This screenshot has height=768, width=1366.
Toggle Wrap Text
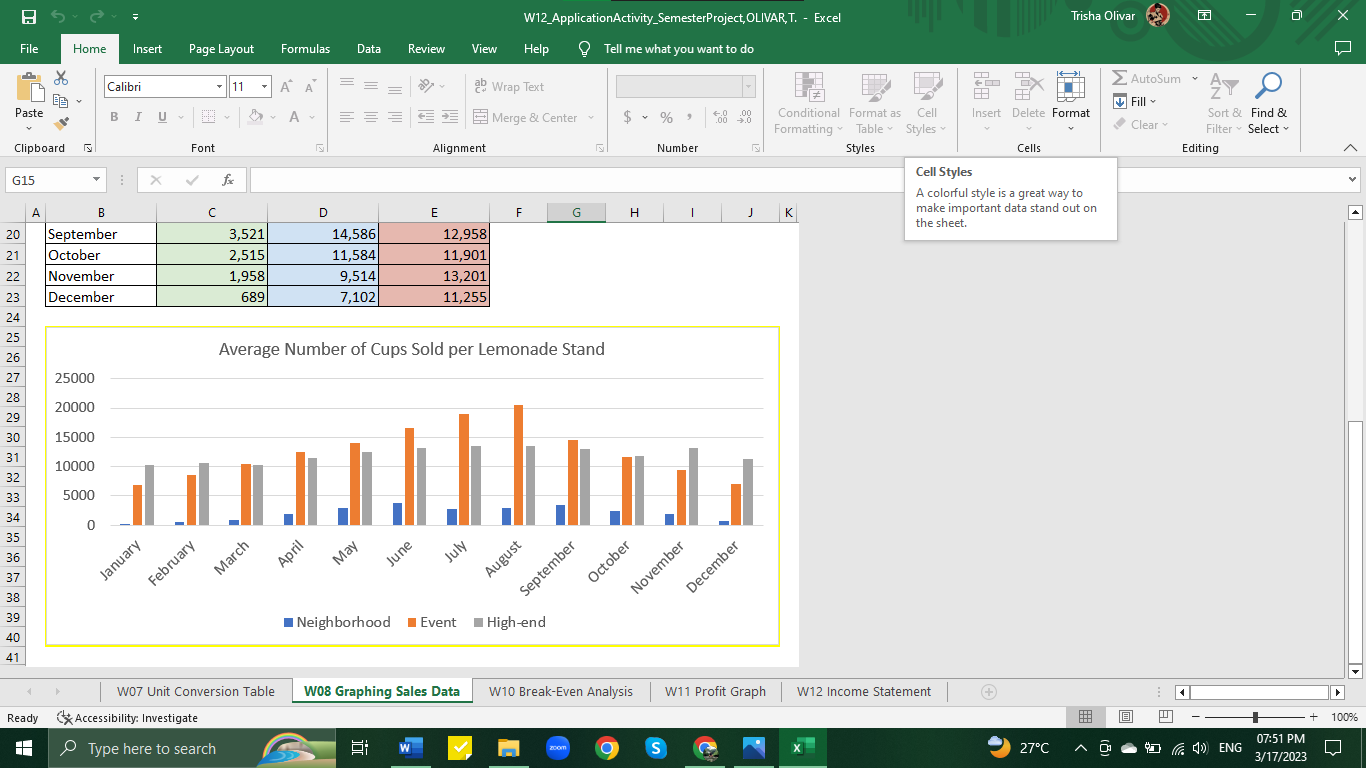point(508,87)
